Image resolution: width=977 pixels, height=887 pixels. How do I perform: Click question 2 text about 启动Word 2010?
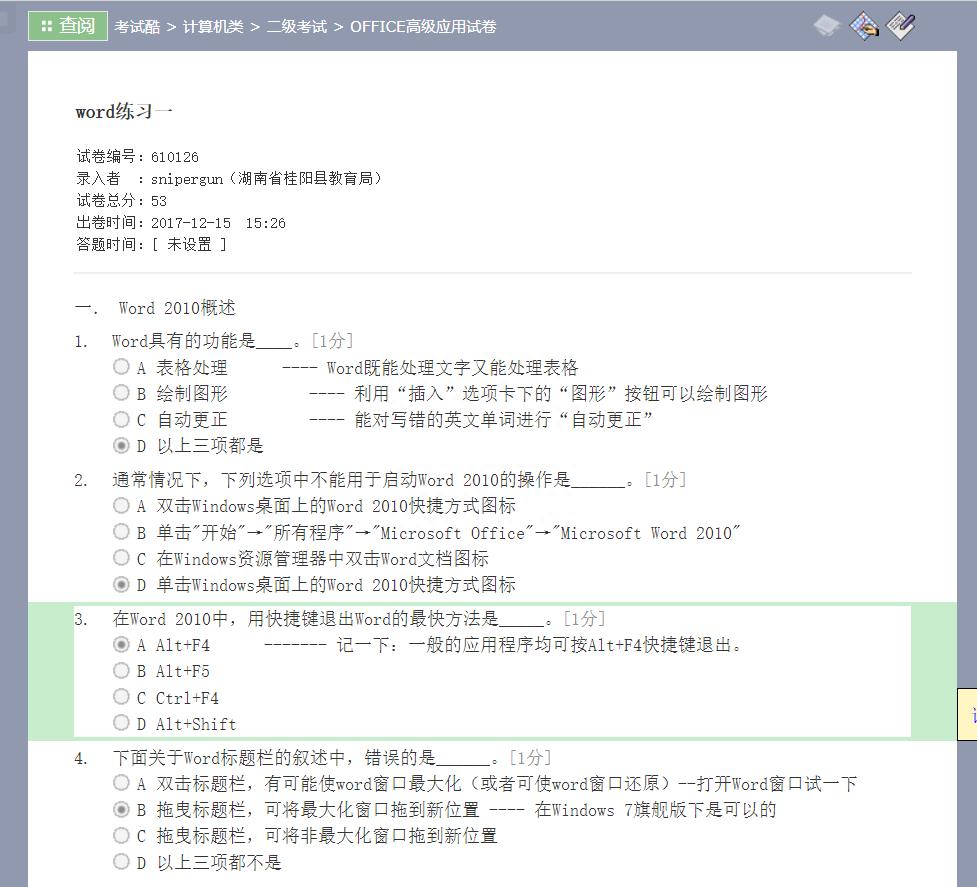tap(399, 480)
